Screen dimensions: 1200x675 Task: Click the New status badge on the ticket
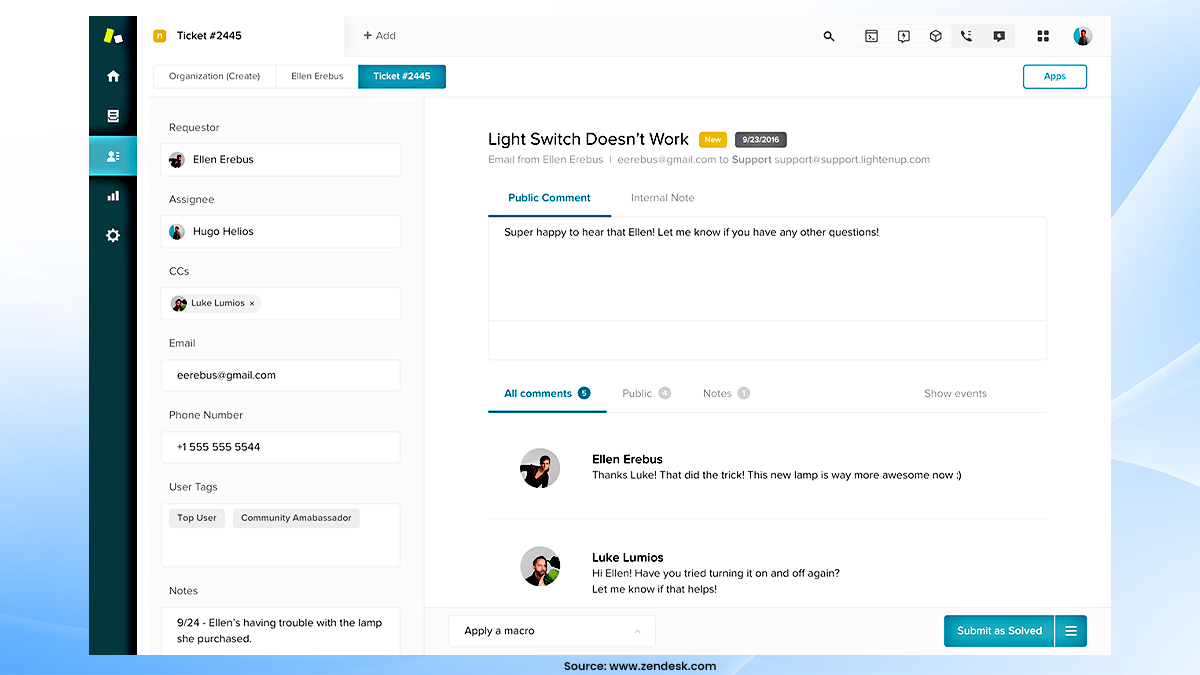click(712, 140)
